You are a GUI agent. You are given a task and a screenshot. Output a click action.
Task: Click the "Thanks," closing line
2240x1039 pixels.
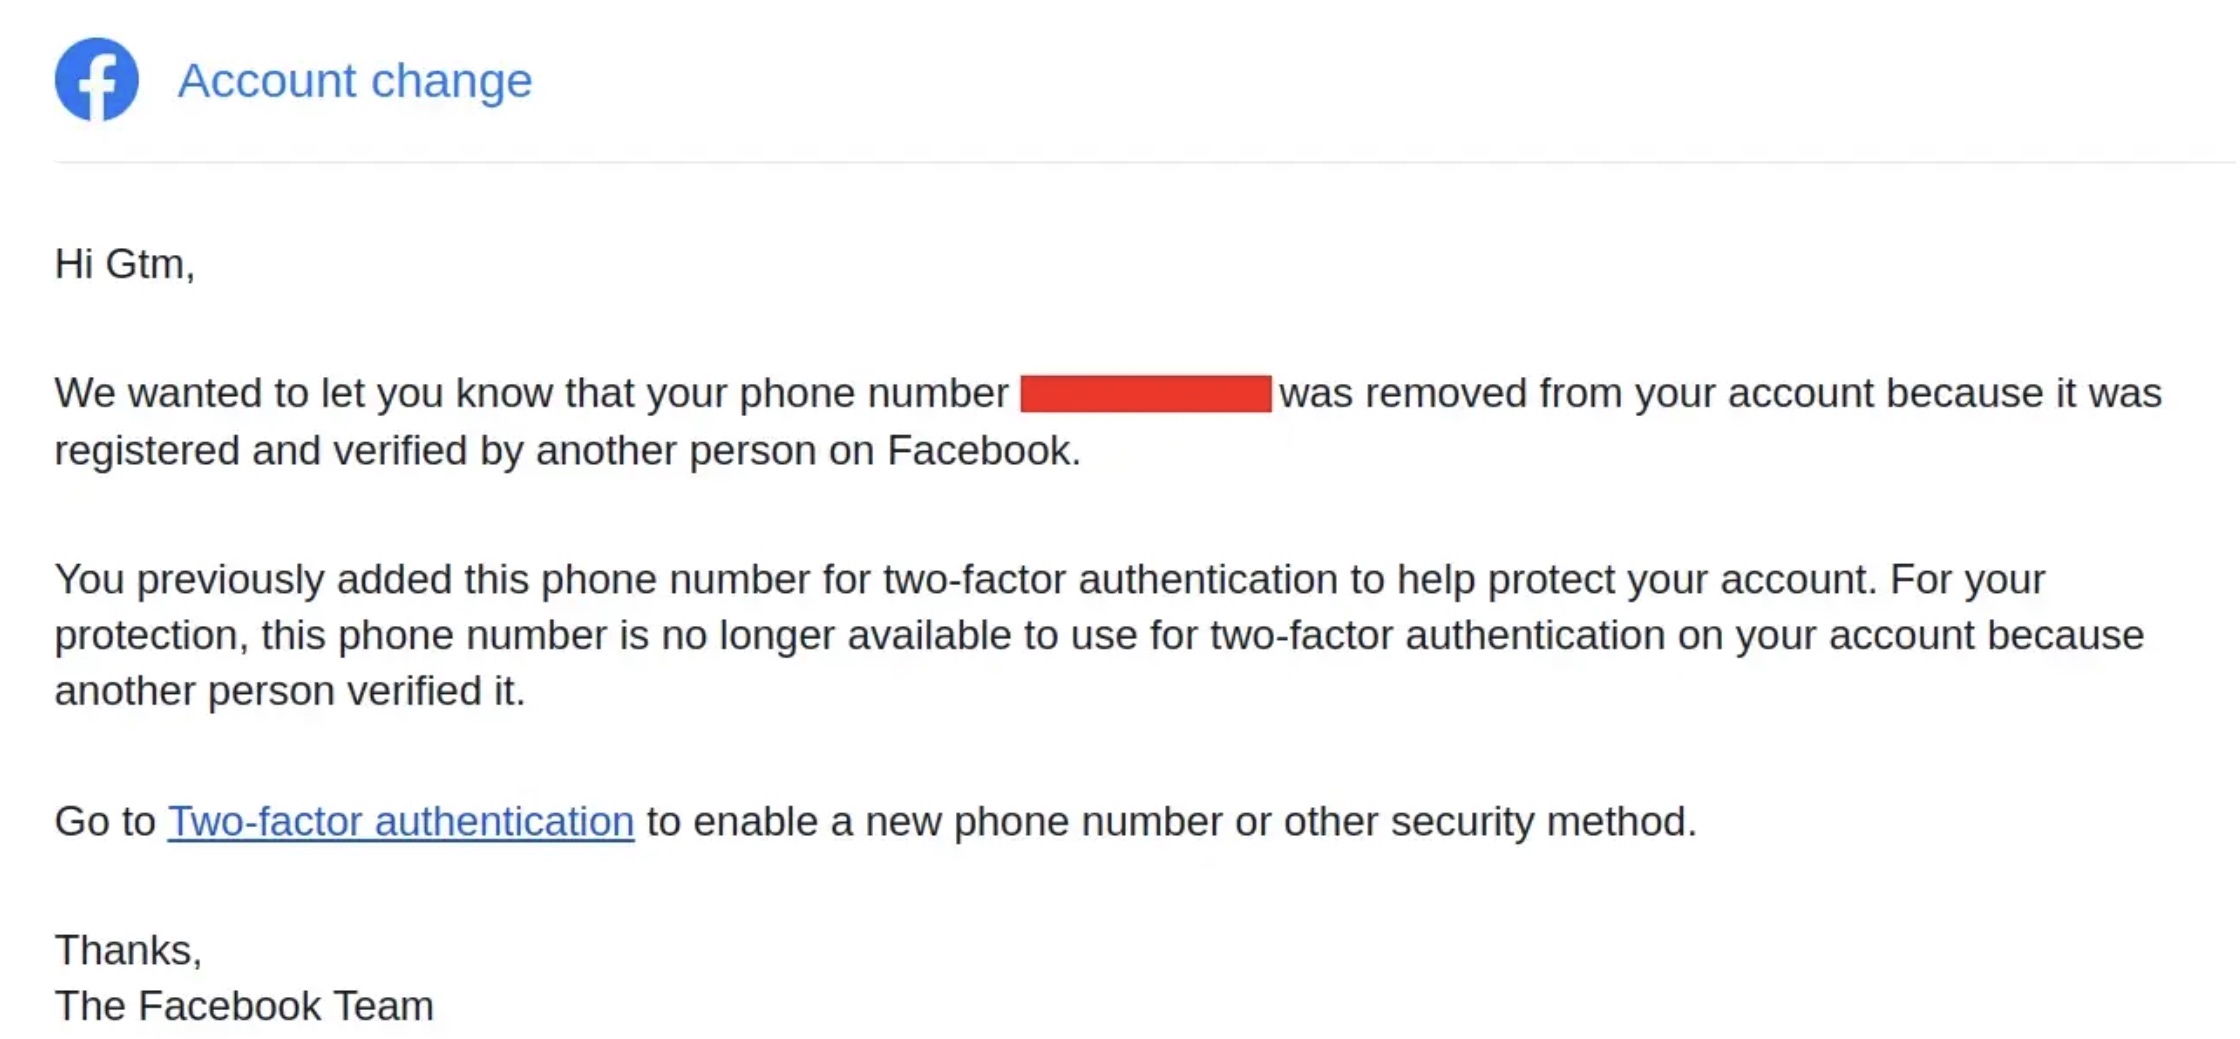(128, 950)
